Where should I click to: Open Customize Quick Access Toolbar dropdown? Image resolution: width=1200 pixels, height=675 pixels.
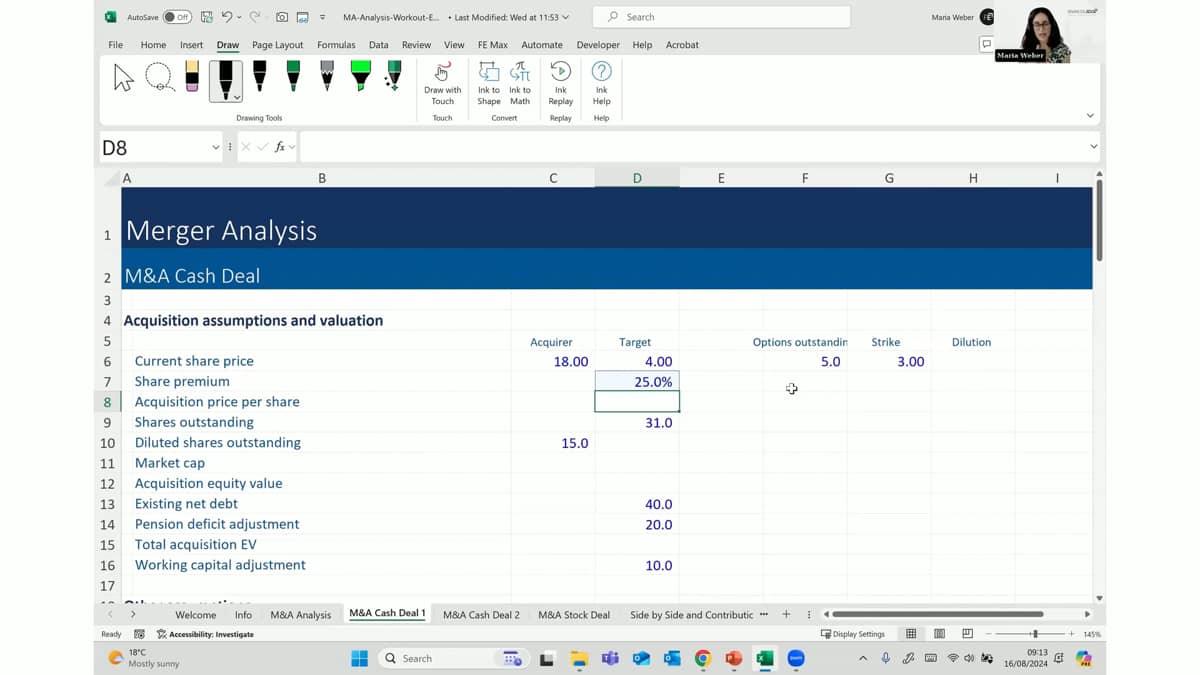[x=322, y=17]
